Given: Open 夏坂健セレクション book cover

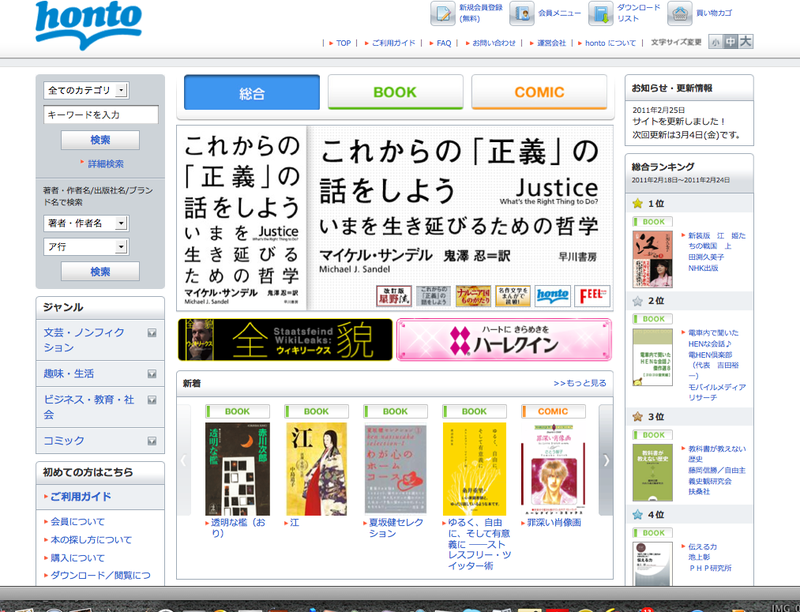Looking at the screenshot, I should (395, 469).
